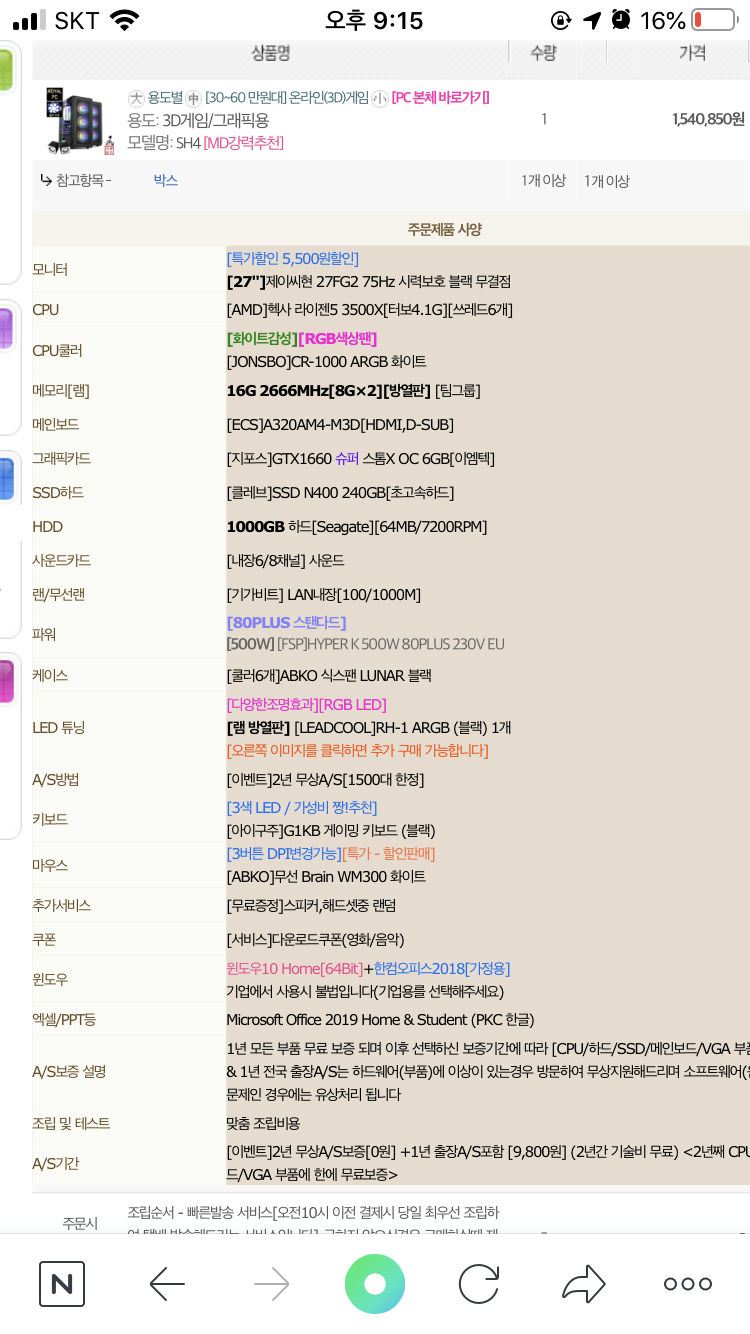Open the "PC 본체 바로가기" link
The width and height of the screenshot is (750, 1334).
click(x=440, y=98)
